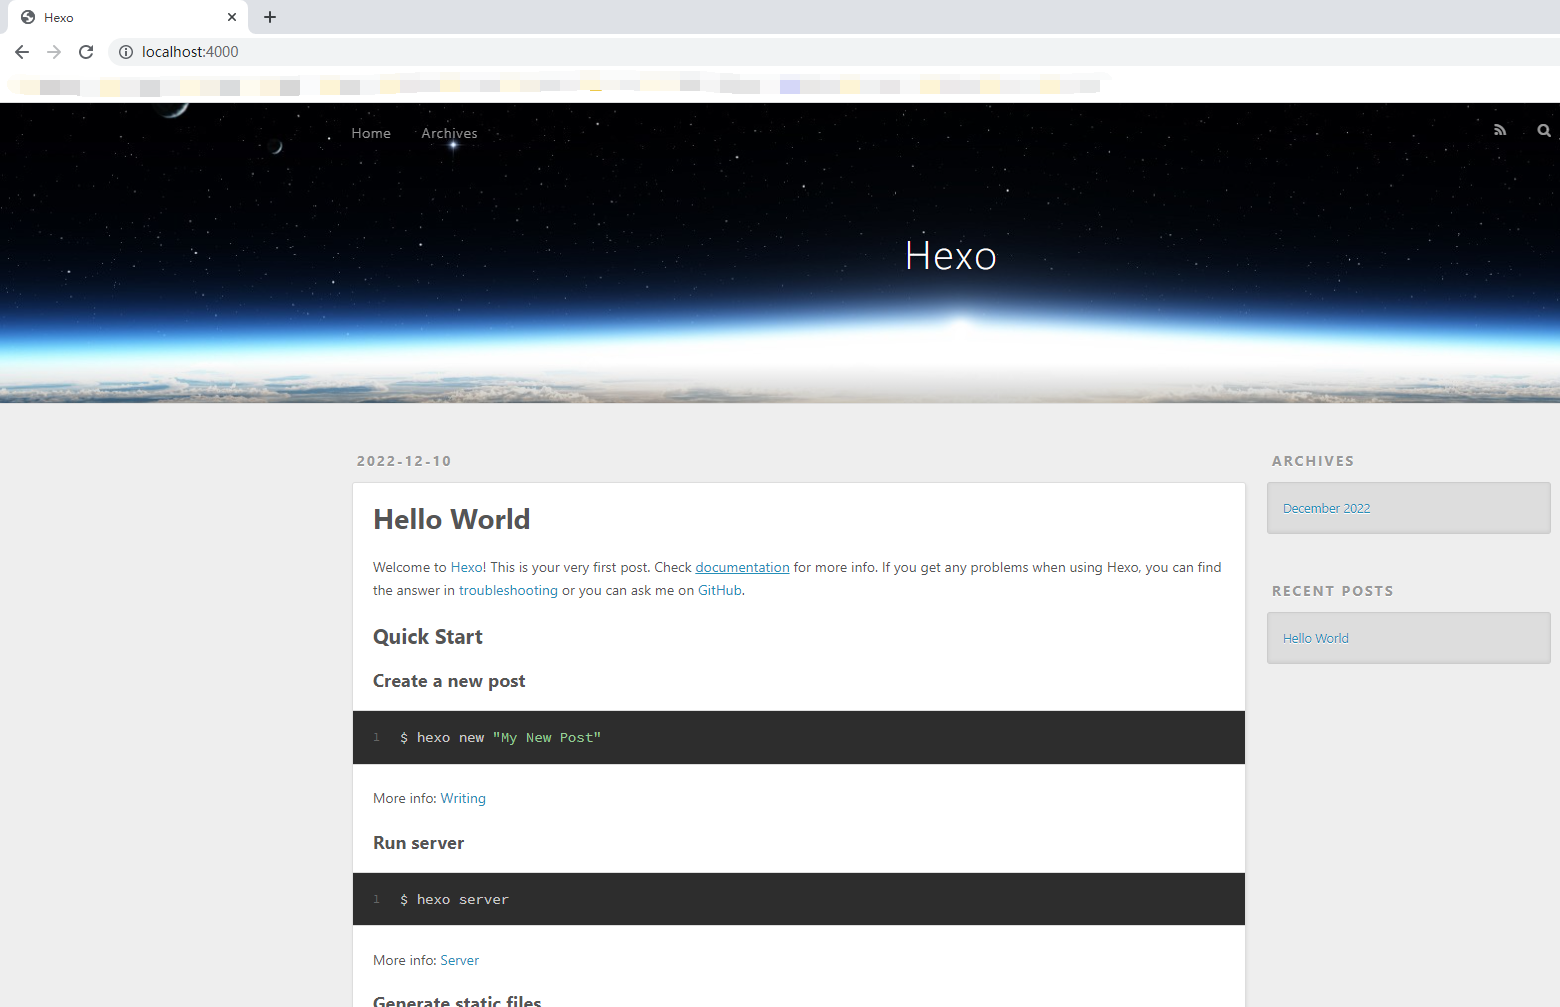Image resolution: width=1560 pixels, height=1007 pixels.
Task: Go to Home in the navigation
Action: pyautogui.click(x=371, y=133)
